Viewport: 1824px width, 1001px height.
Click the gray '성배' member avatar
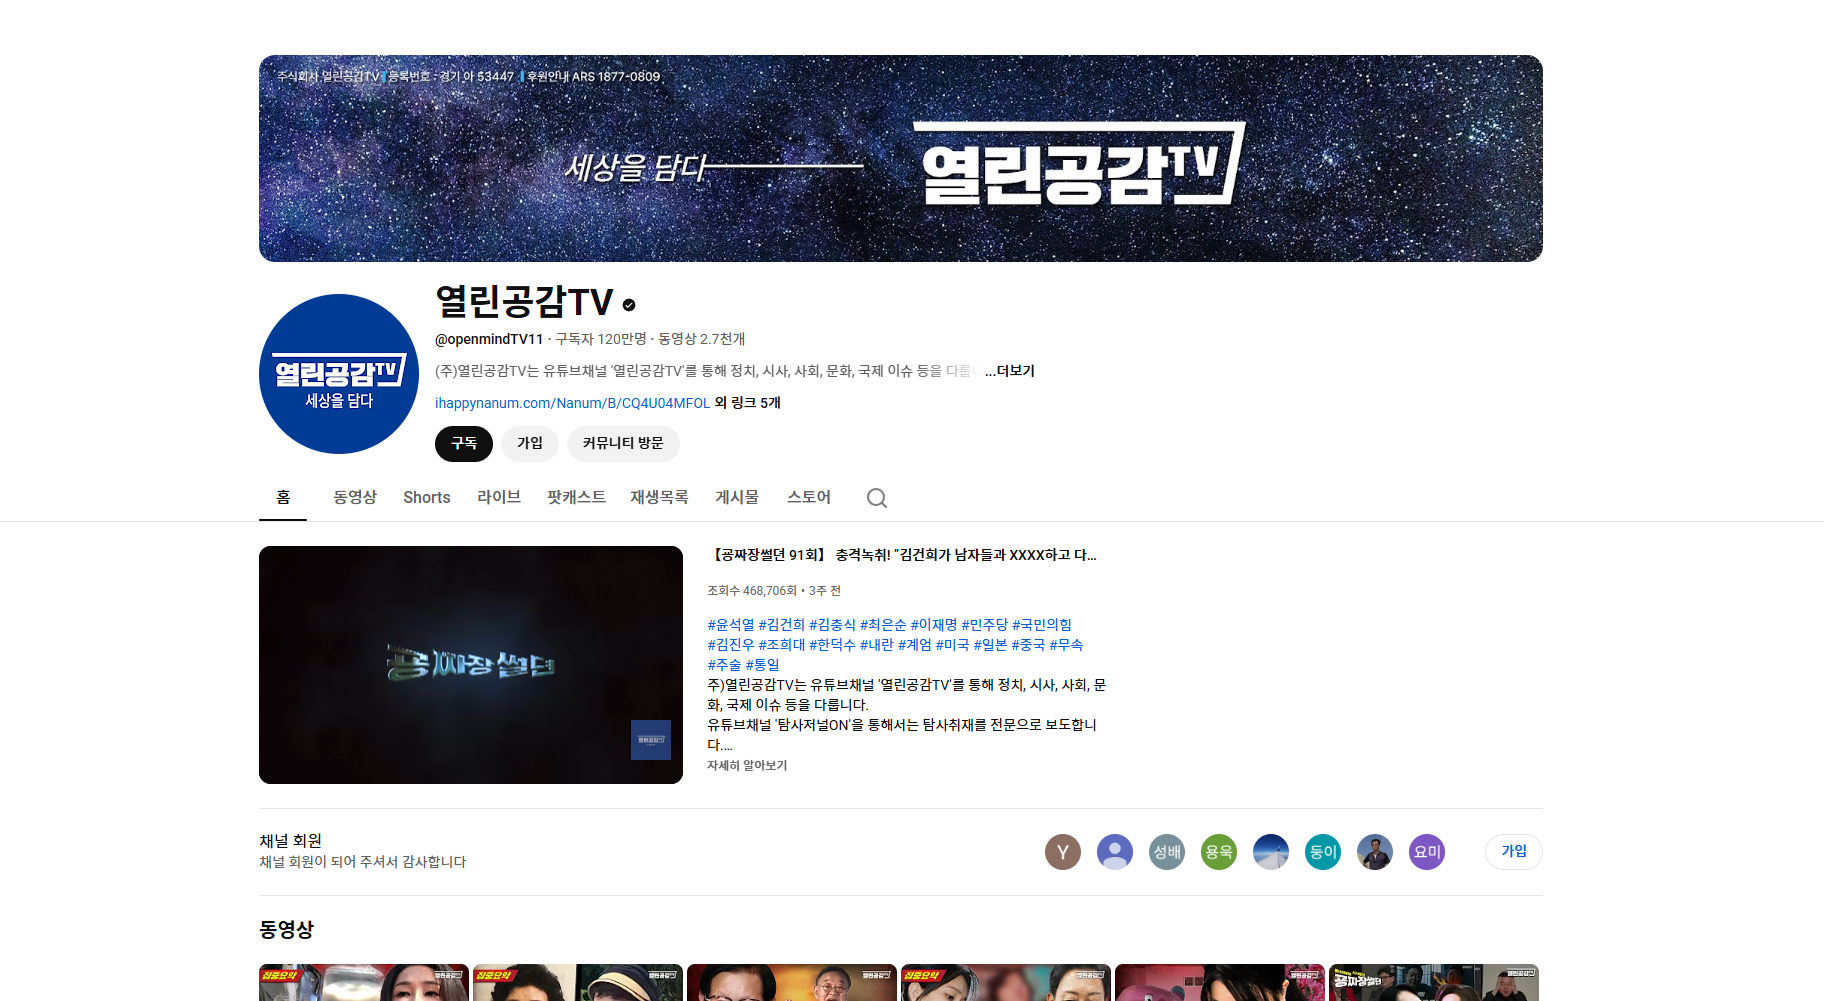pos(1166,852)
